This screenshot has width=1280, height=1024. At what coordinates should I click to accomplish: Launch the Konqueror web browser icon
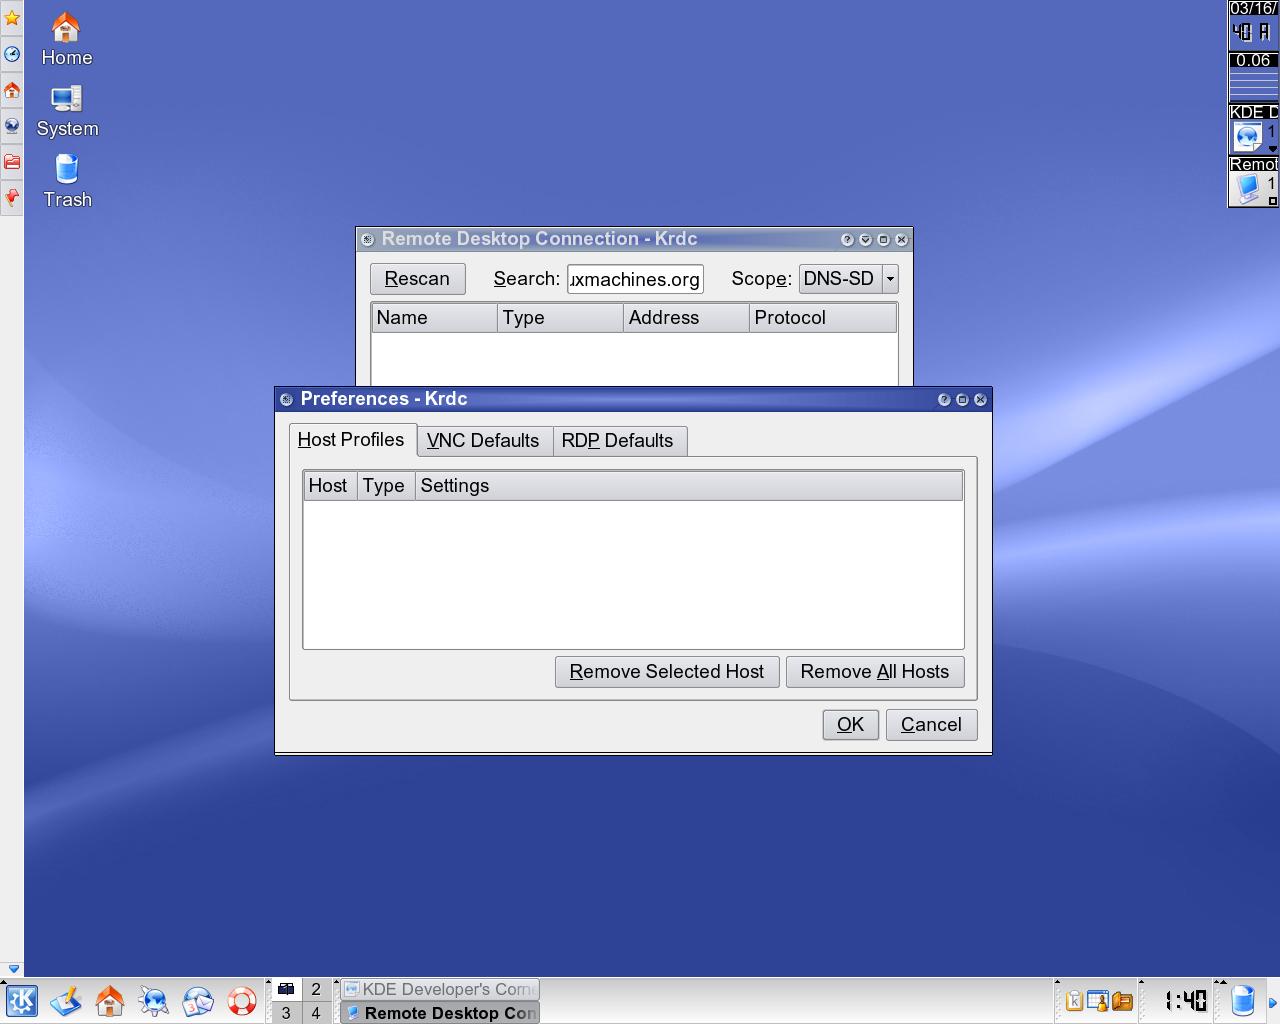point(154,1001)
